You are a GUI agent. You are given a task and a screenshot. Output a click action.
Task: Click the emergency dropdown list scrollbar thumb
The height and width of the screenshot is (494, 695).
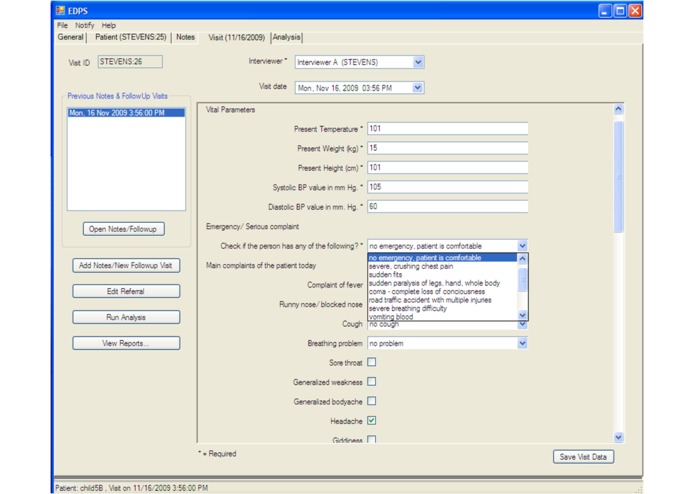[523, 279]
